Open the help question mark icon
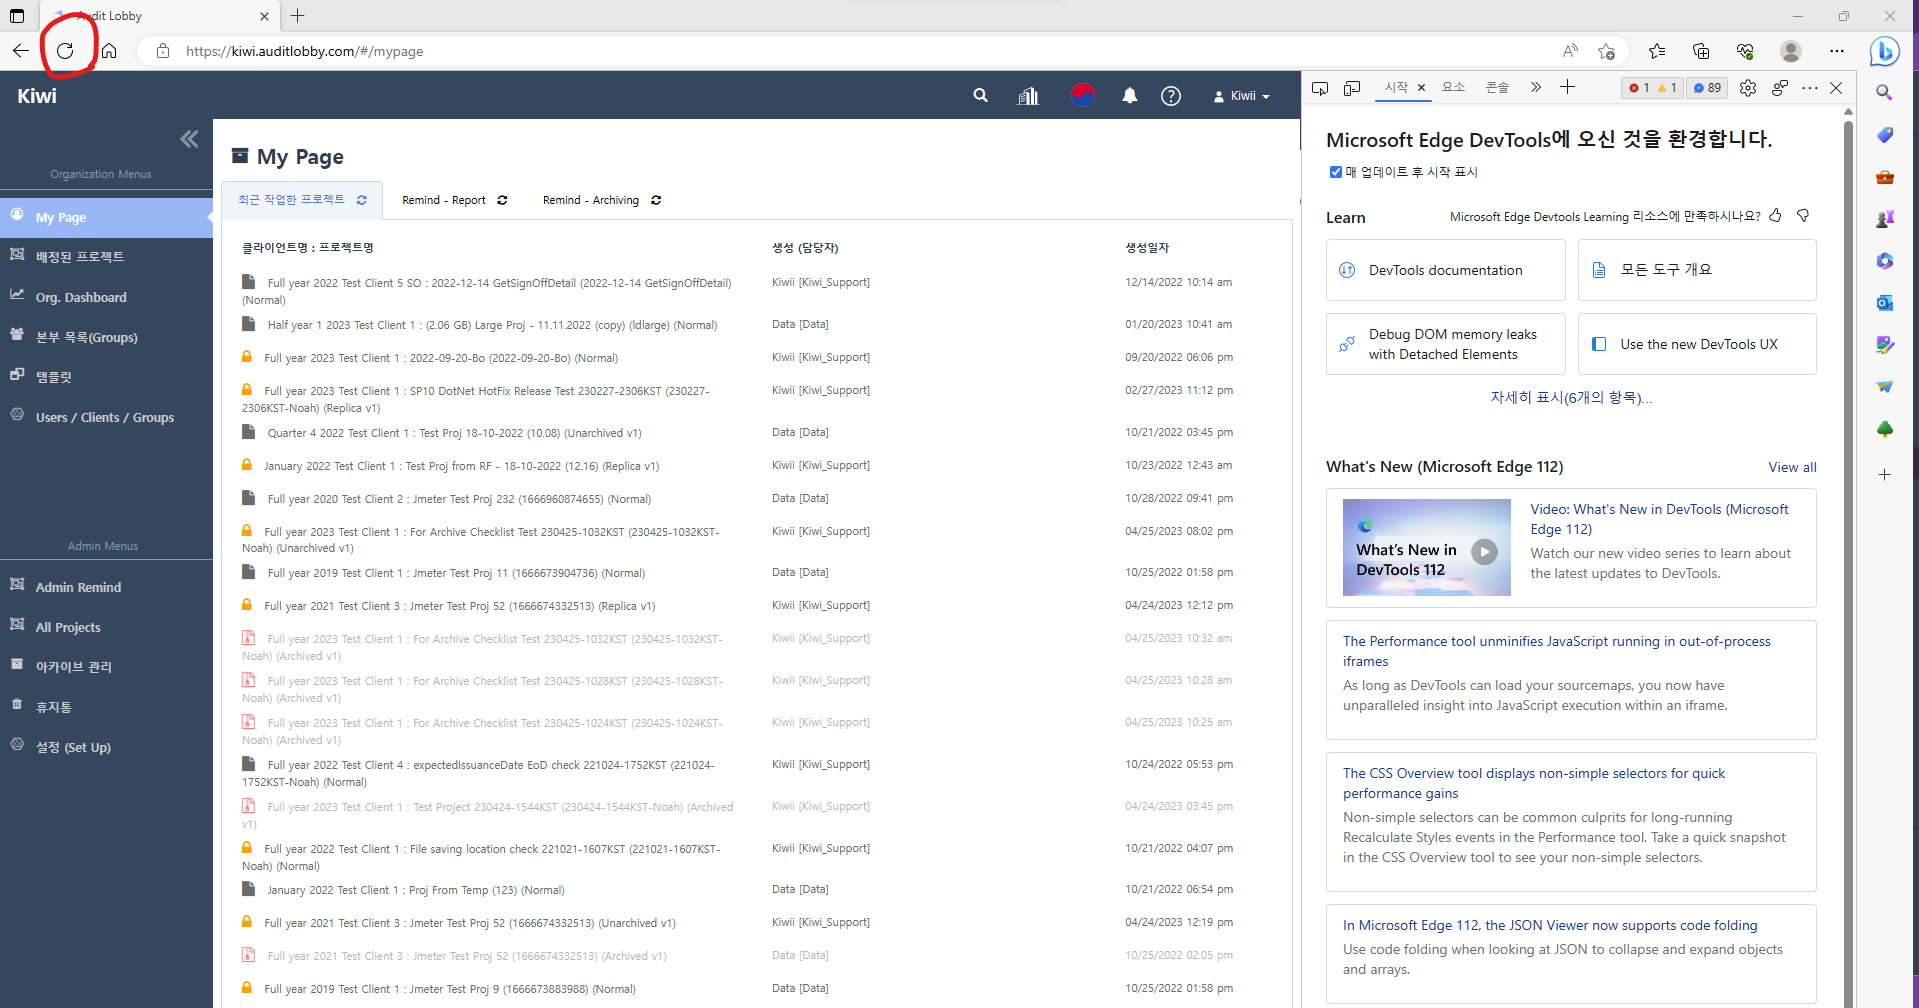1919x1008 pixels. (1170, 95)
